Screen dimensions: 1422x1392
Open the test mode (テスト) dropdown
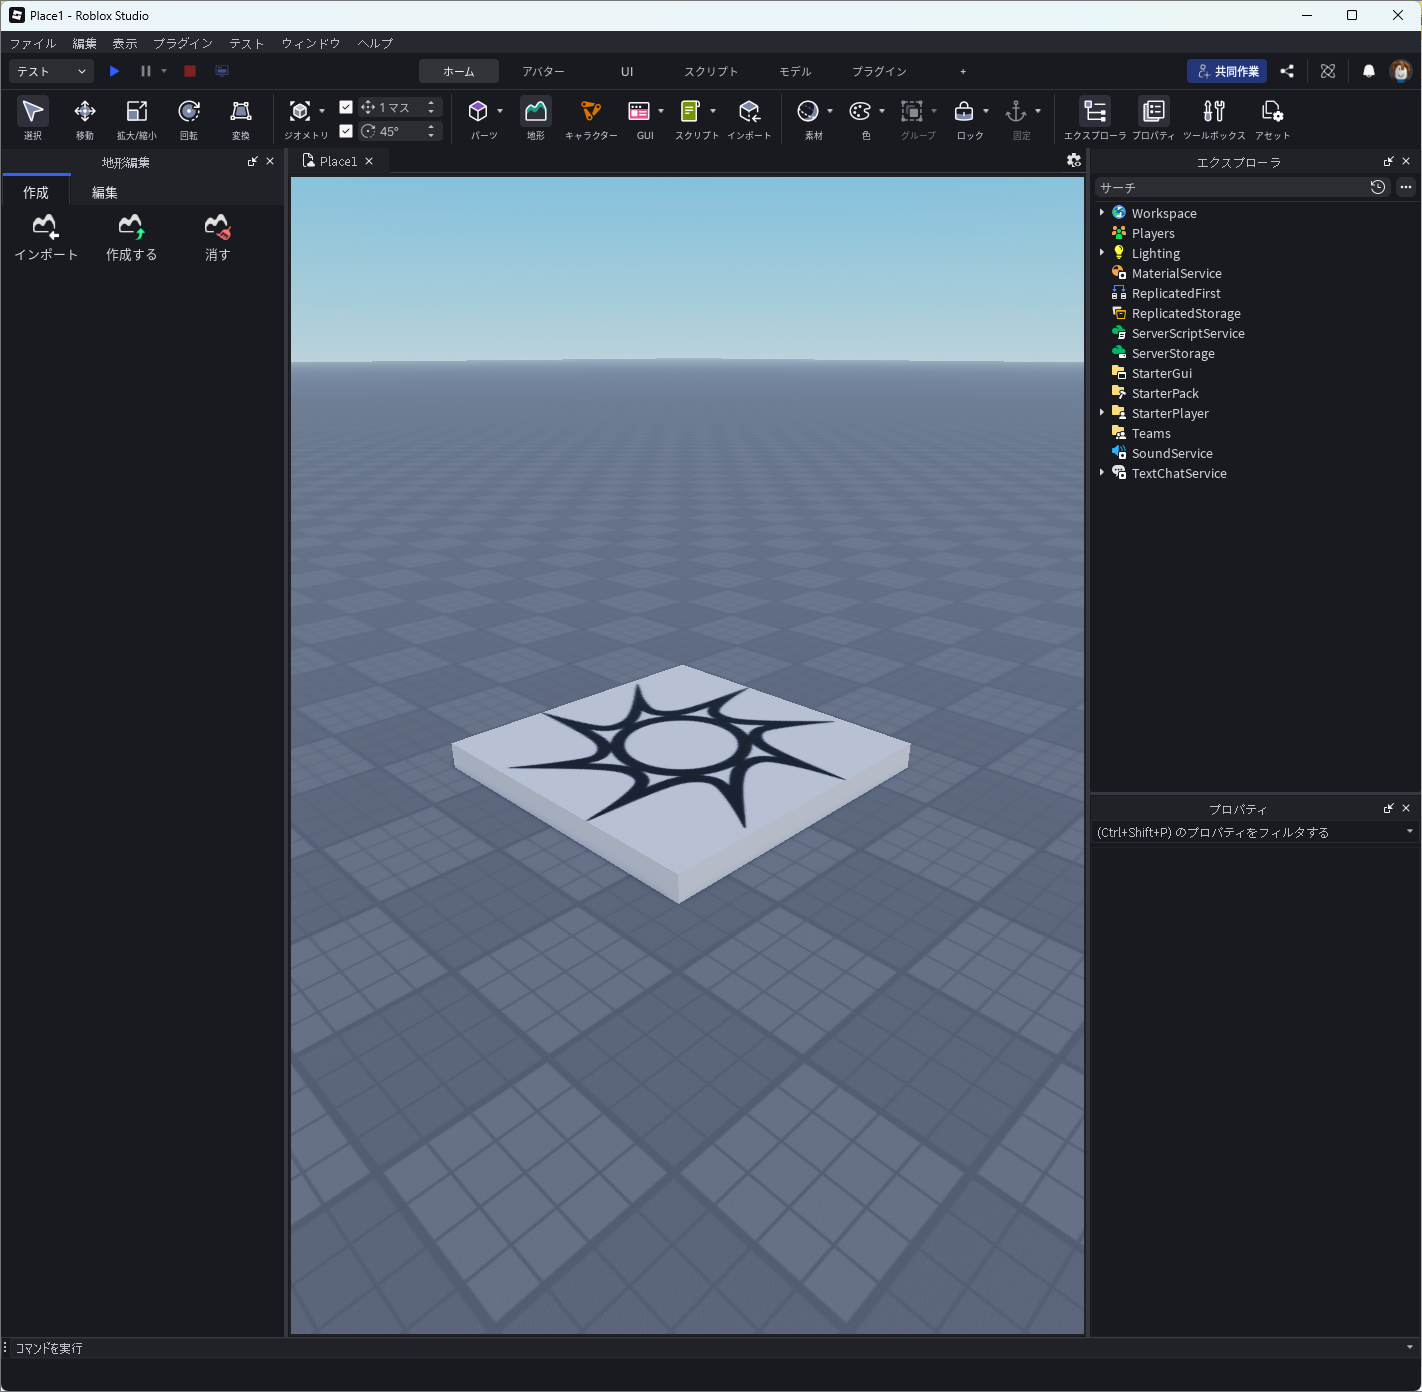click(51, 71)
